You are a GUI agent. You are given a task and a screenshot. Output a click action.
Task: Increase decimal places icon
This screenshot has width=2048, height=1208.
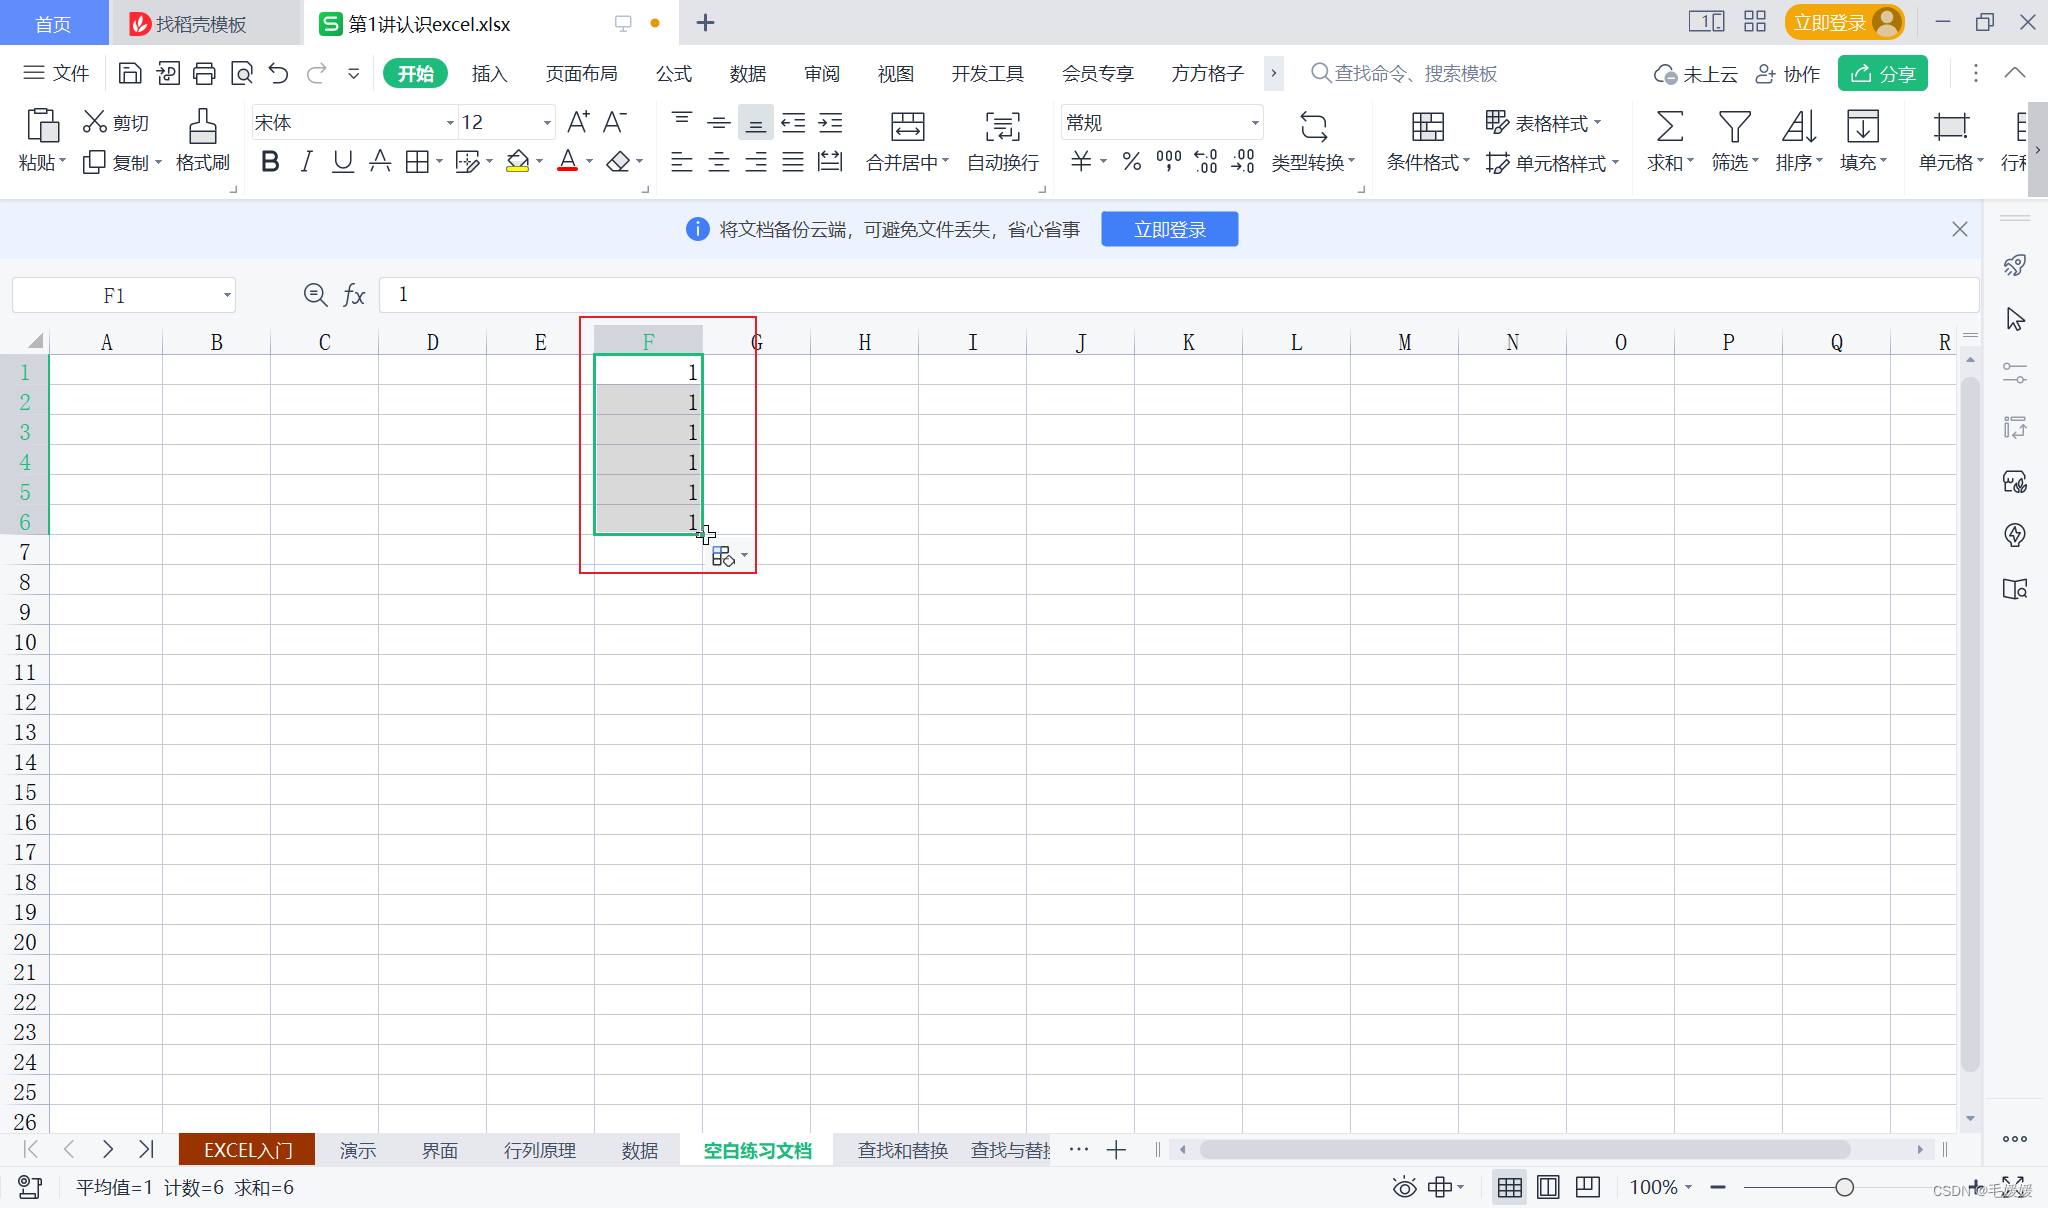pyautogui.click(x=1206, y=161)
